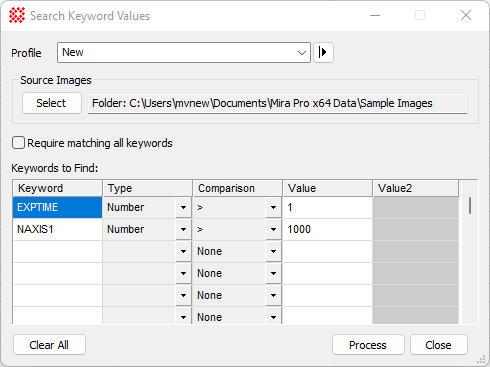Select the NAXIS1 keyword cell

(x=57, y=229)
